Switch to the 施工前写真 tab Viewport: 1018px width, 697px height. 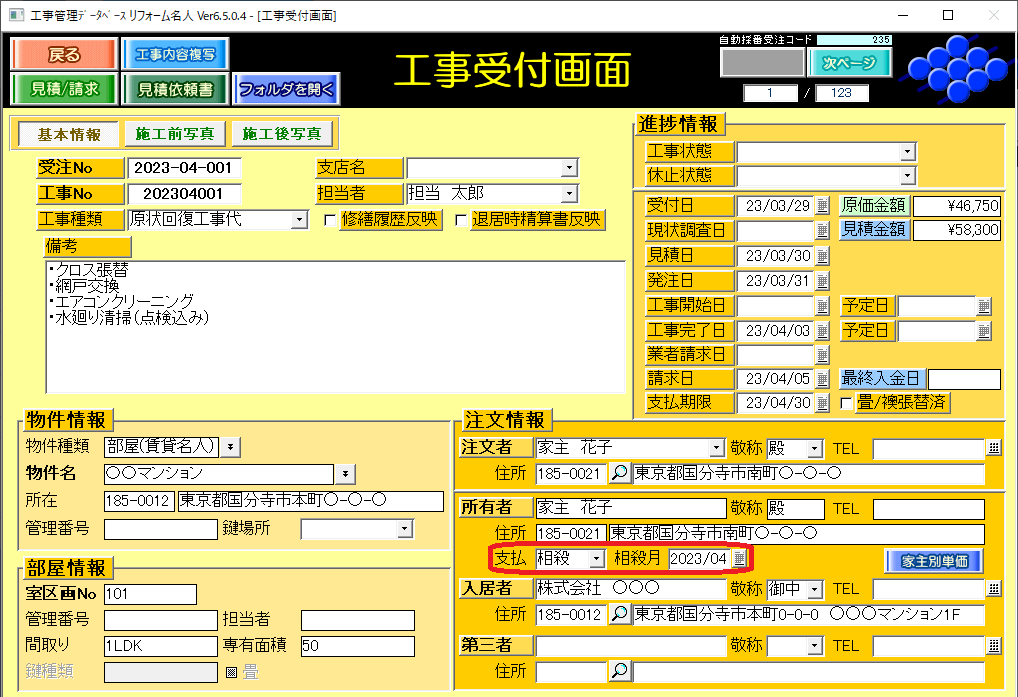[x=175, y=134]
